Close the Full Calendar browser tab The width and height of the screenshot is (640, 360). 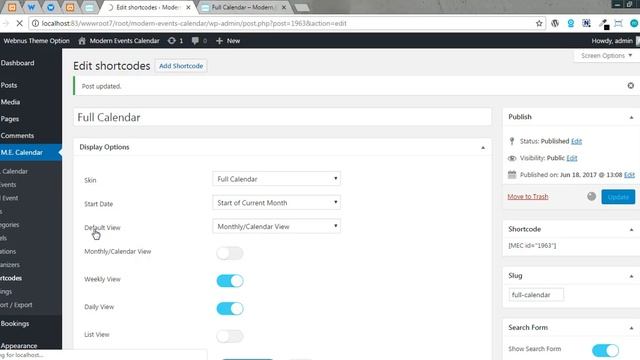tap(284, 7)
